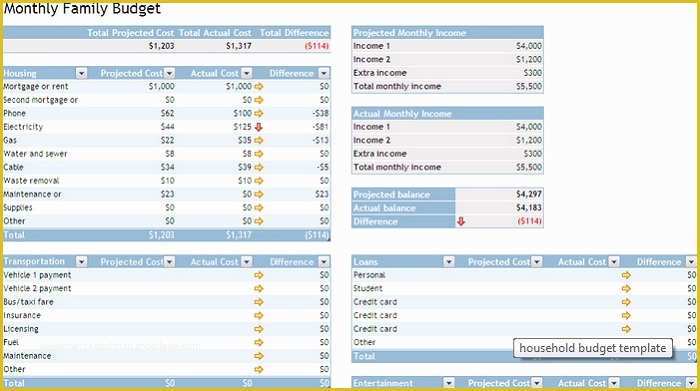This screenshot has width=700, height=391.
Task: Select the Total Actual Cost value $1,317
Action: click(x=238, y=46)
